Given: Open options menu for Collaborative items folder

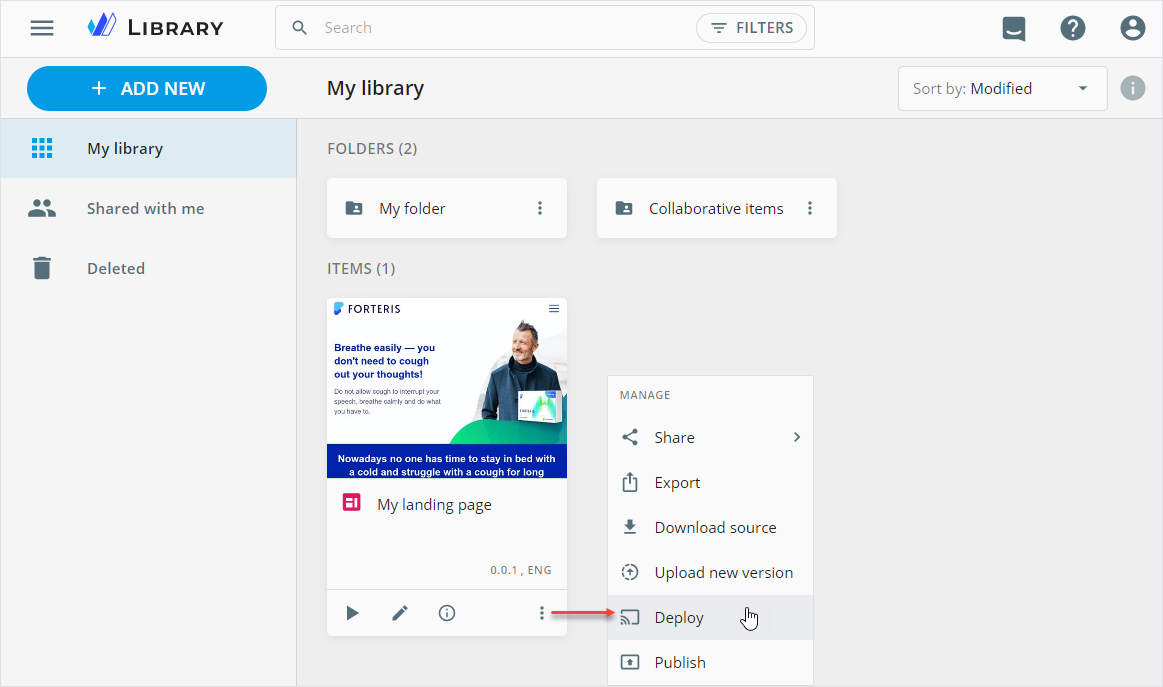Looking at the screenshot, I should [x=810, y=208].
